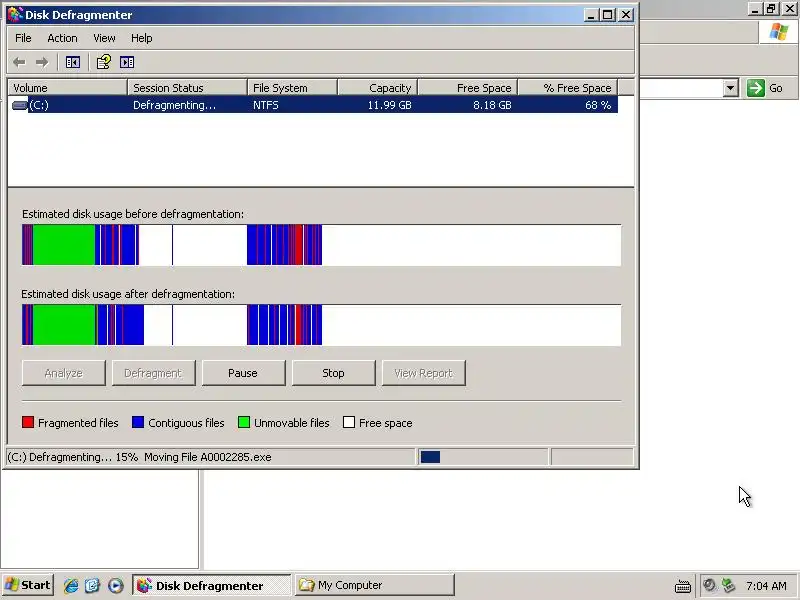Click the Windows flag logo in My Computer
800x600 pixels.
(779, 32)
